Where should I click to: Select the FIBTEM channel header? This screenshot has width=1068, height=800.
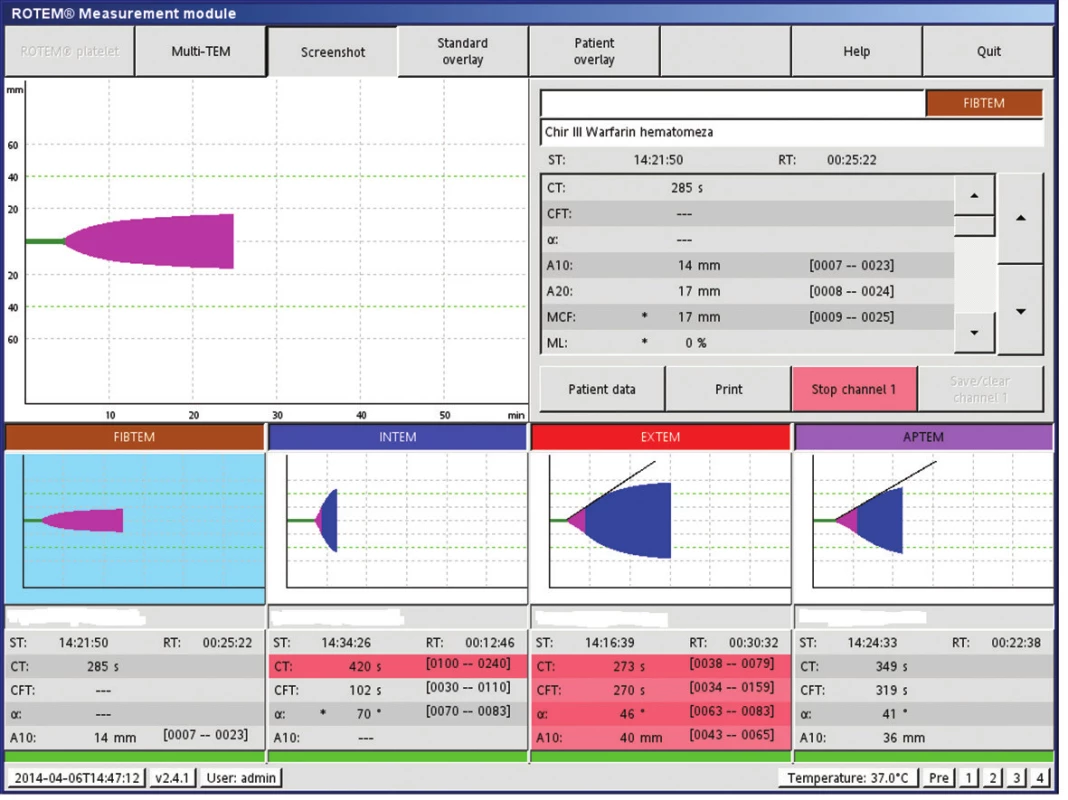[134, 437]
